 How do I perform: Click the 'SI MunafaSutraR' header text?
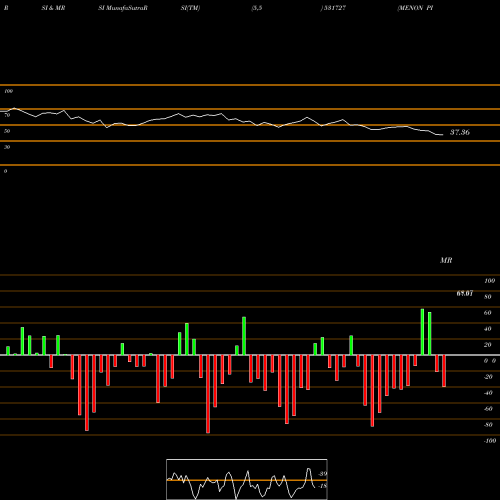[x=123, y=8]
